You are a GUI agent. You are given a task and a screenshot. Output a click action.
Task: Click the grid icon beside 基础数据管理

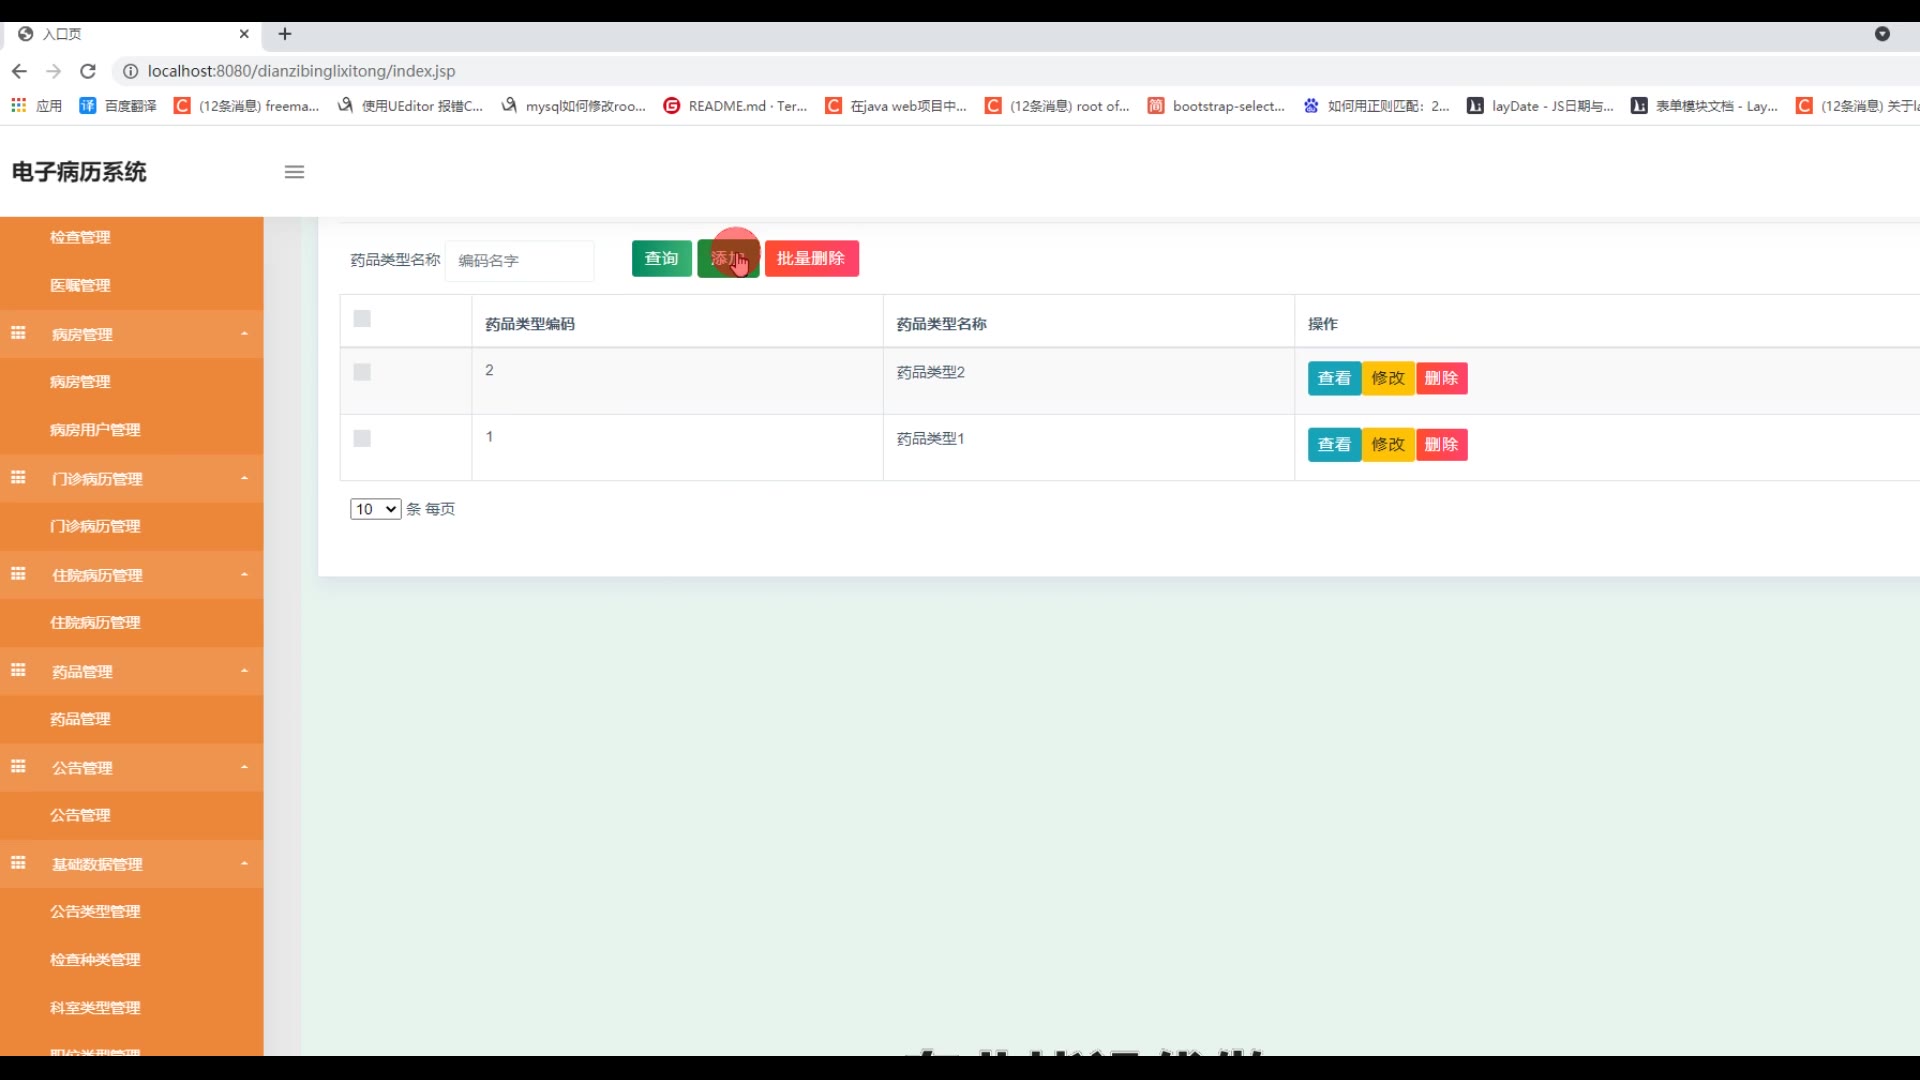(x=18, y=862)
